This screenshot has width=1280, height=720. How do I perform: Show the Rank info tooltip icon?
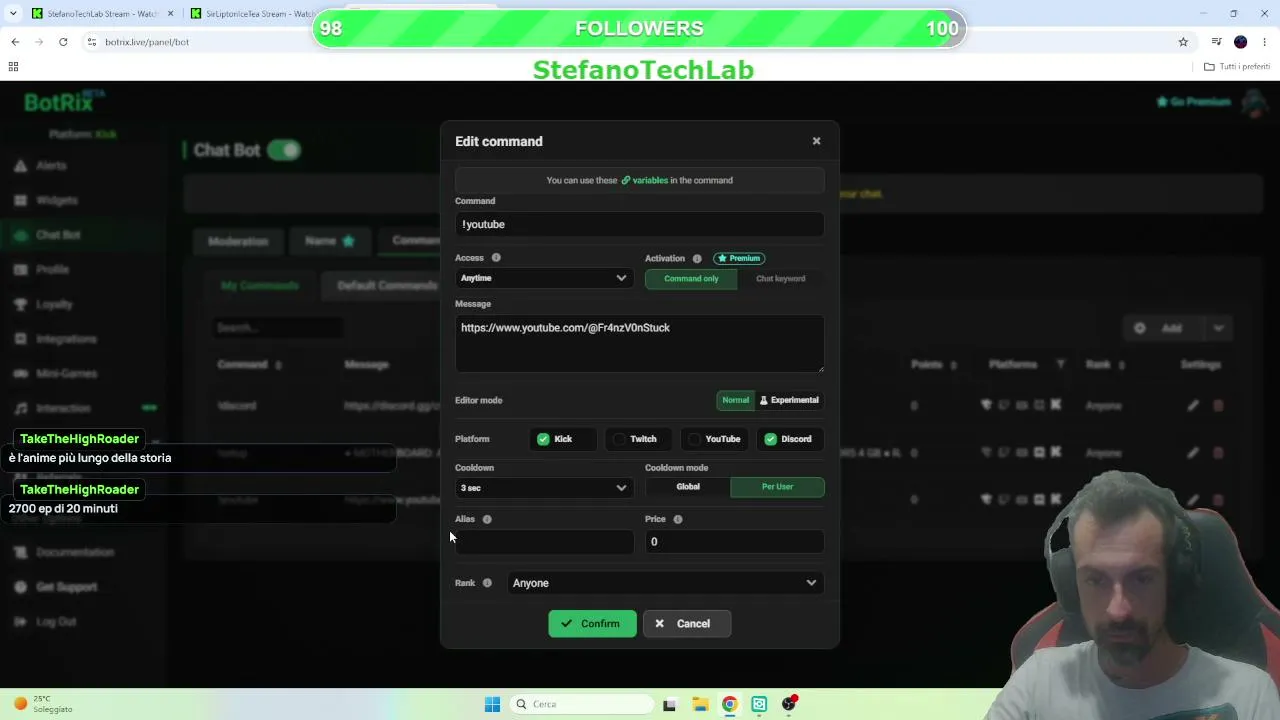pyautogui.click(x=487, y=583)
